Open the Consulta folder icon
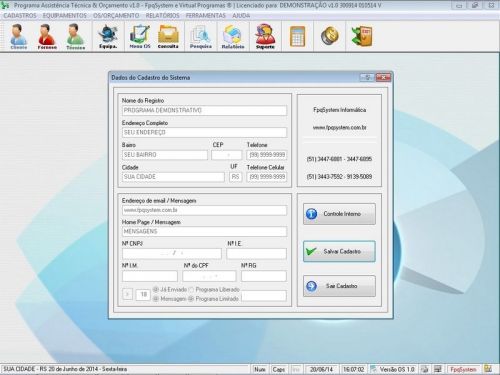The width and height of the screenshot is (500, 375). pos(168,36)
